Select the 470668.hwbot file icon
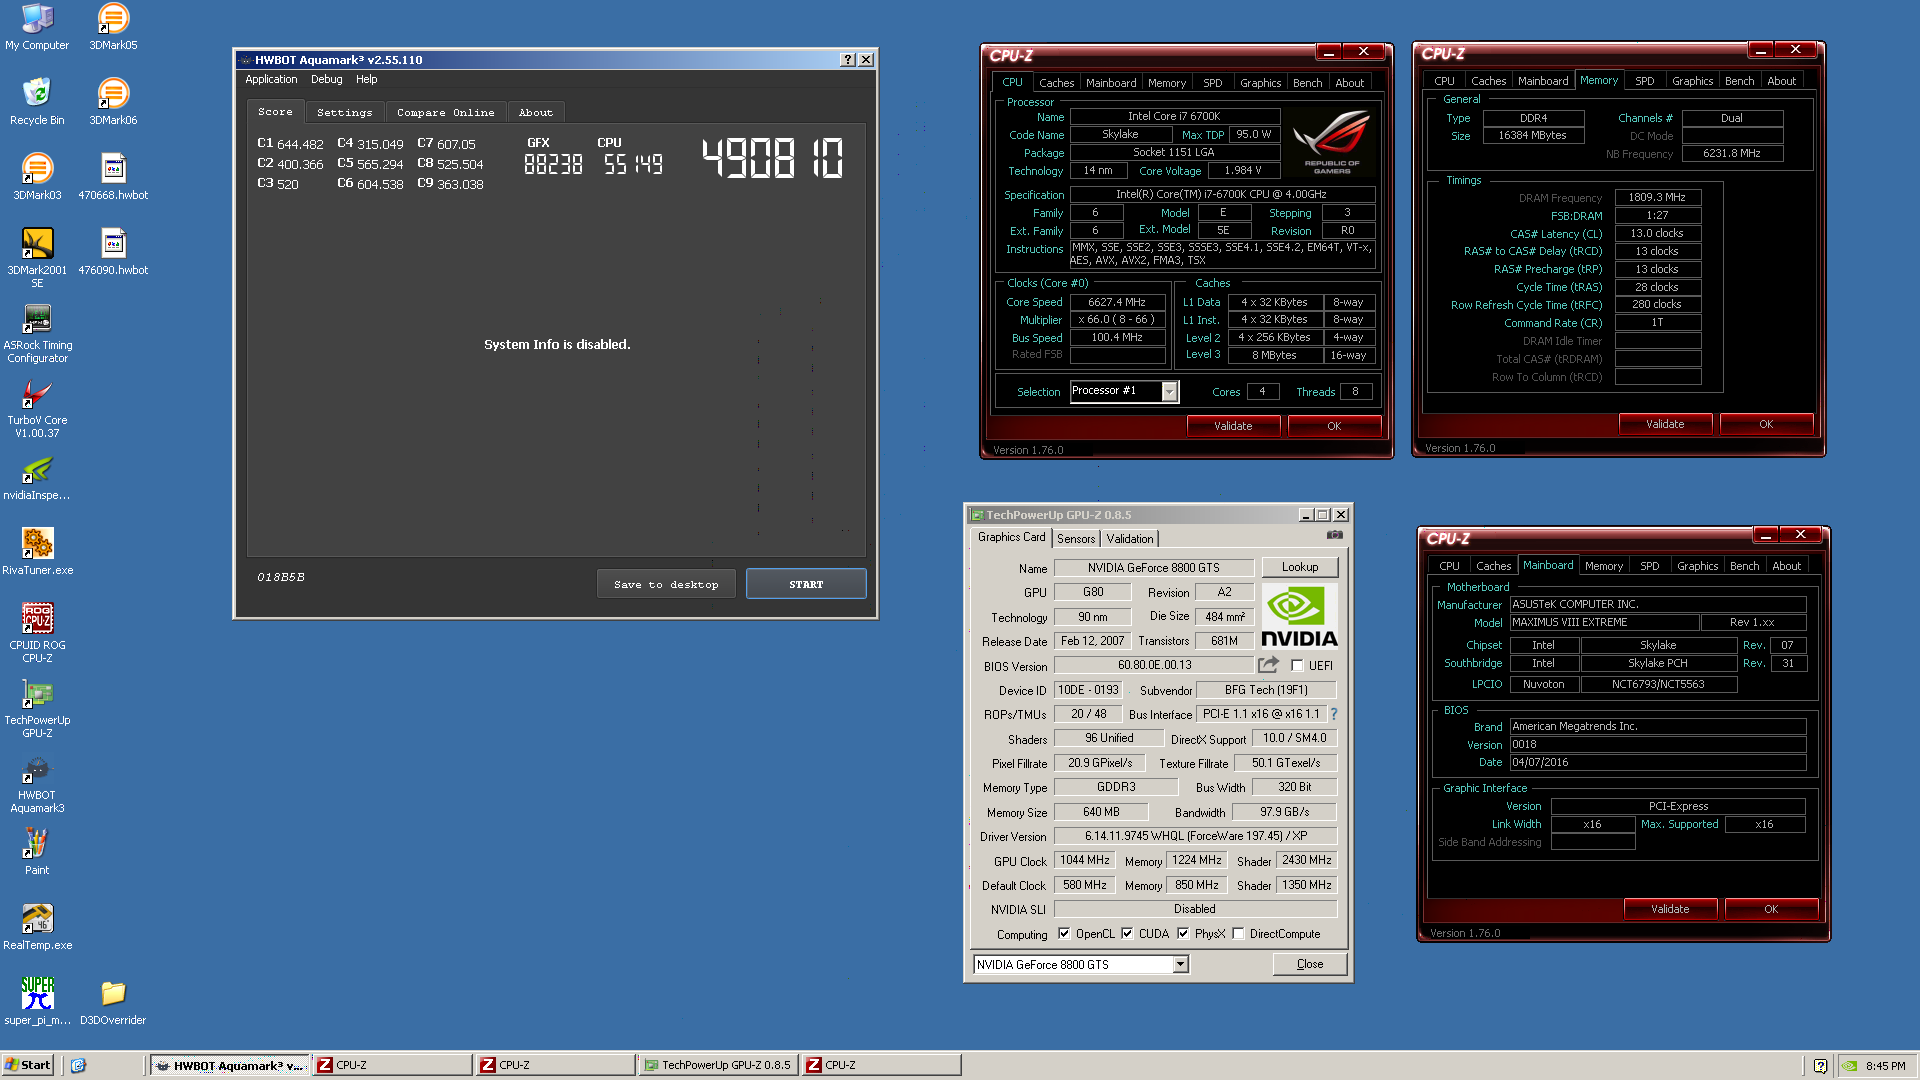 coord(113,177)
